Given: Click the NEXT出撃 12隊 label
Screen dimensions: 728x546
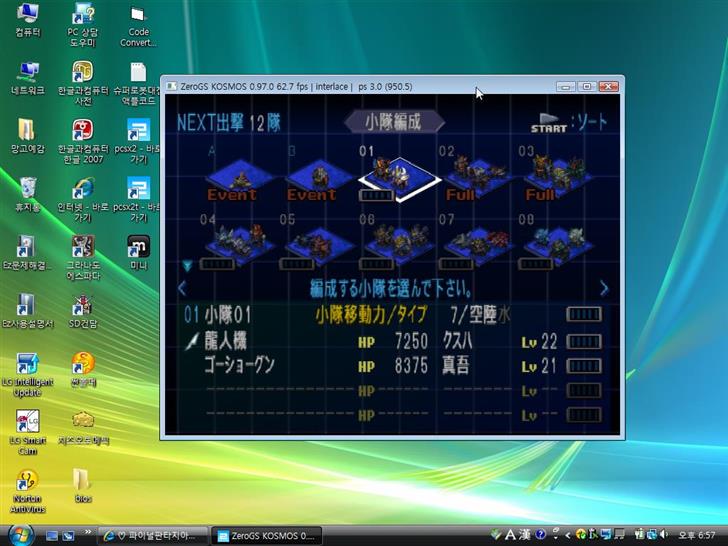Looking at the screenshot, I should pyautogui.click(x=228, y=123).
